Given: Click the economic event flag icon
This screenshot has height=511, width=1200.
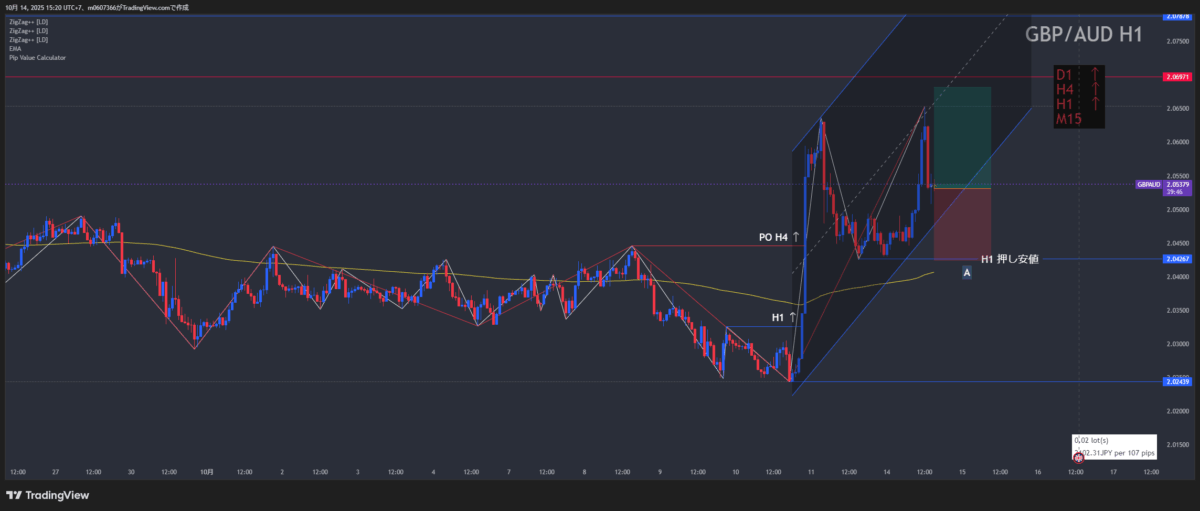Looking at the screenshot, I should [1078, 457].
